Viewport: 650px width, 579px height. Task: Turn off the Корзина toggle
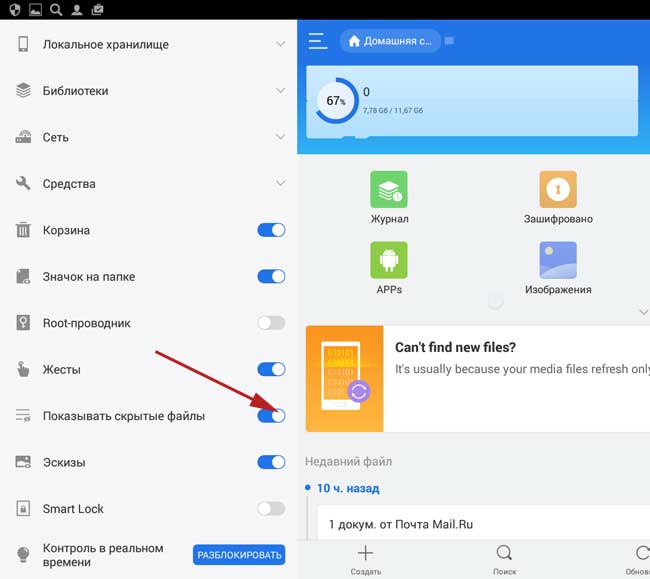click(x=271, y=230)
